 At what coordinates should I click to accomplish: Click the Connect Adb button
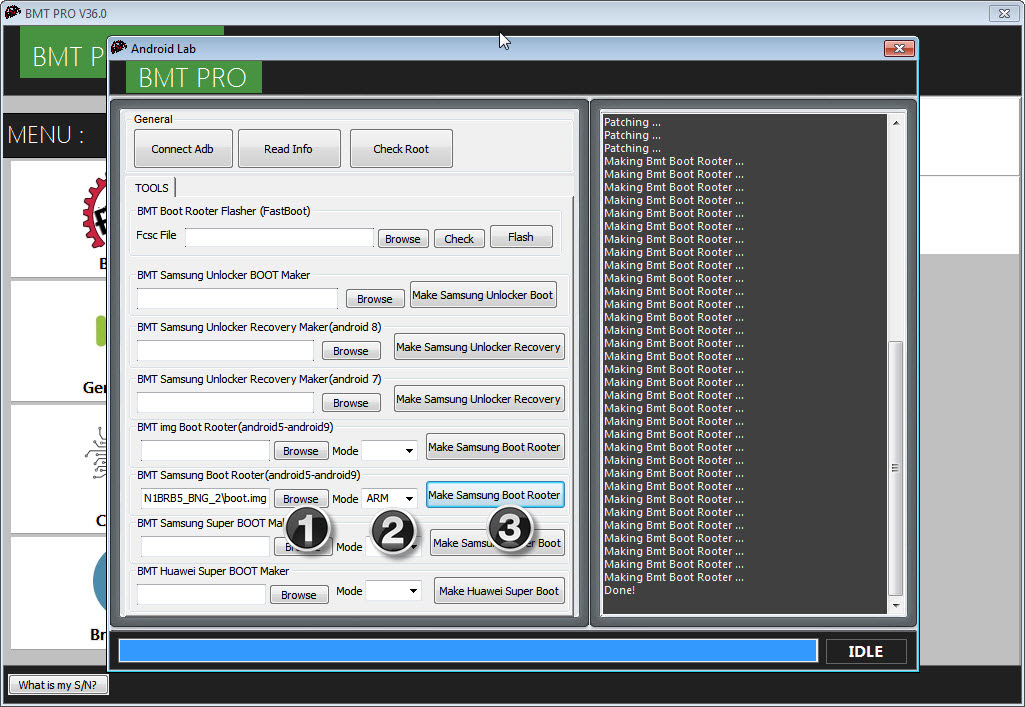[x=182, y=149]
